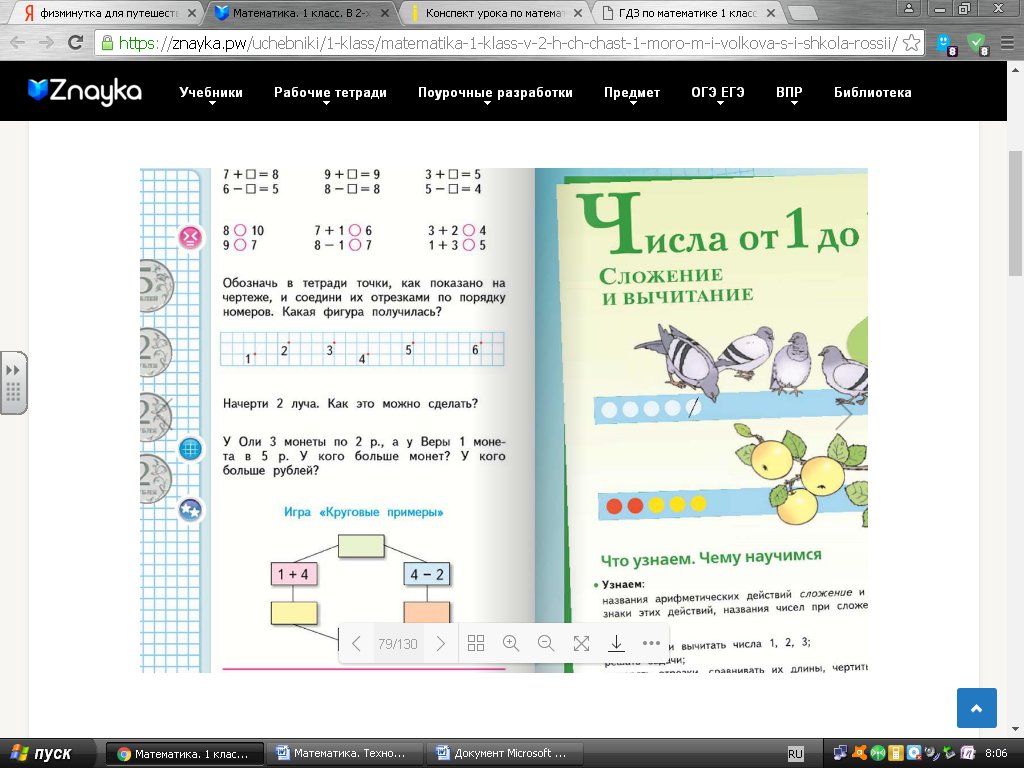Click the text Начерти 2 луча
Image resolution: width=1024 pixels, height=768 pixels.
(271, 404)
